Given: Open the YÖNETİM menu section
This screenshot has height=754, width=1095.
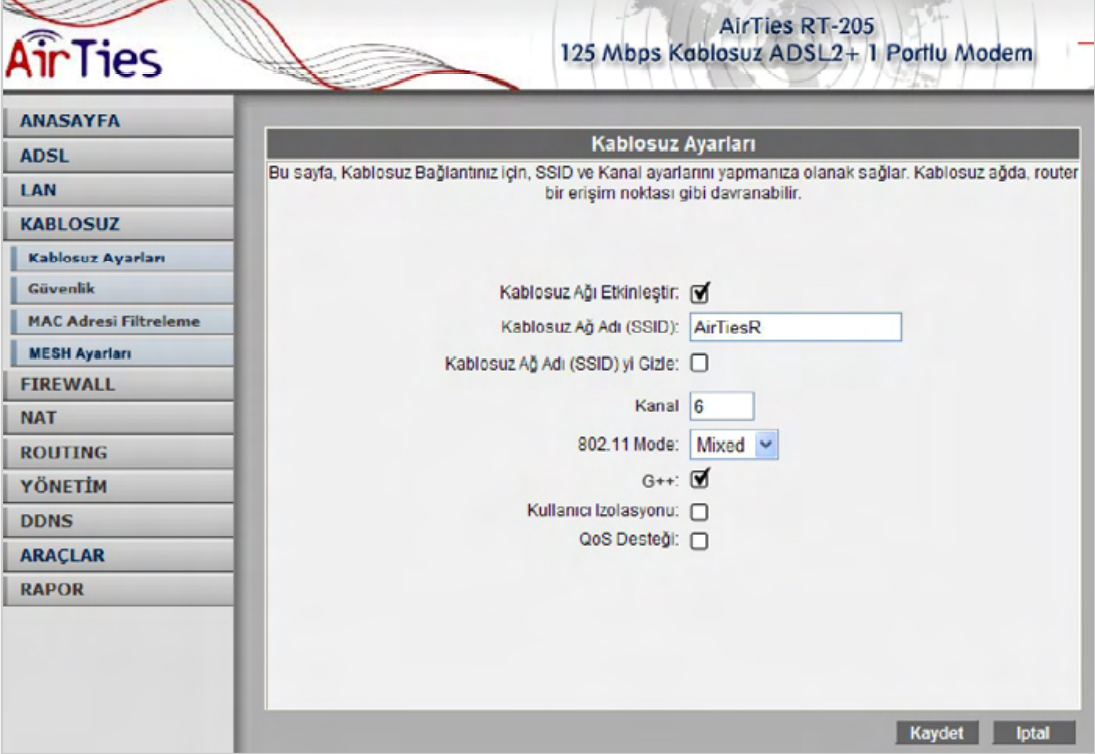Looking at the screenshot, I should [116, 487].
